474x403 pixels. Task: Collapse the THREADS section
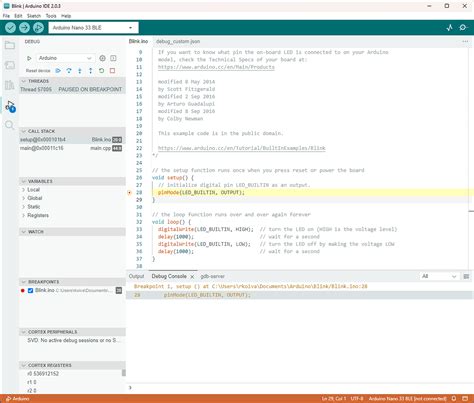pyautogui.click(x=72, y=81)
